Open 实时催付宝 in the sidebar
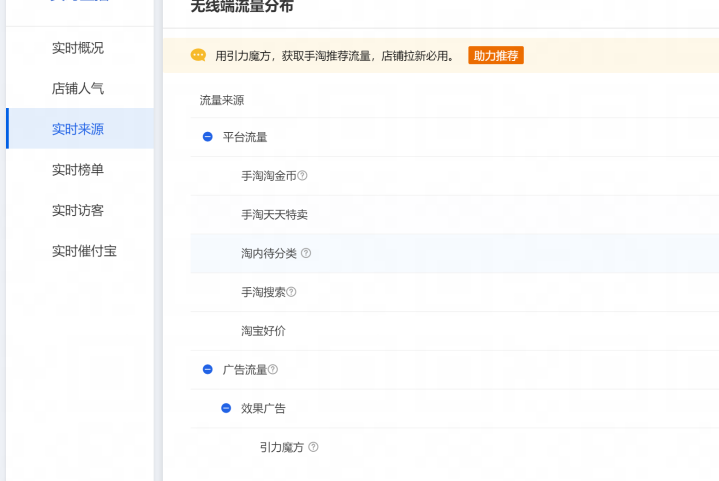Viewport: 719px width, 481px height. click(x=84, y=251)
